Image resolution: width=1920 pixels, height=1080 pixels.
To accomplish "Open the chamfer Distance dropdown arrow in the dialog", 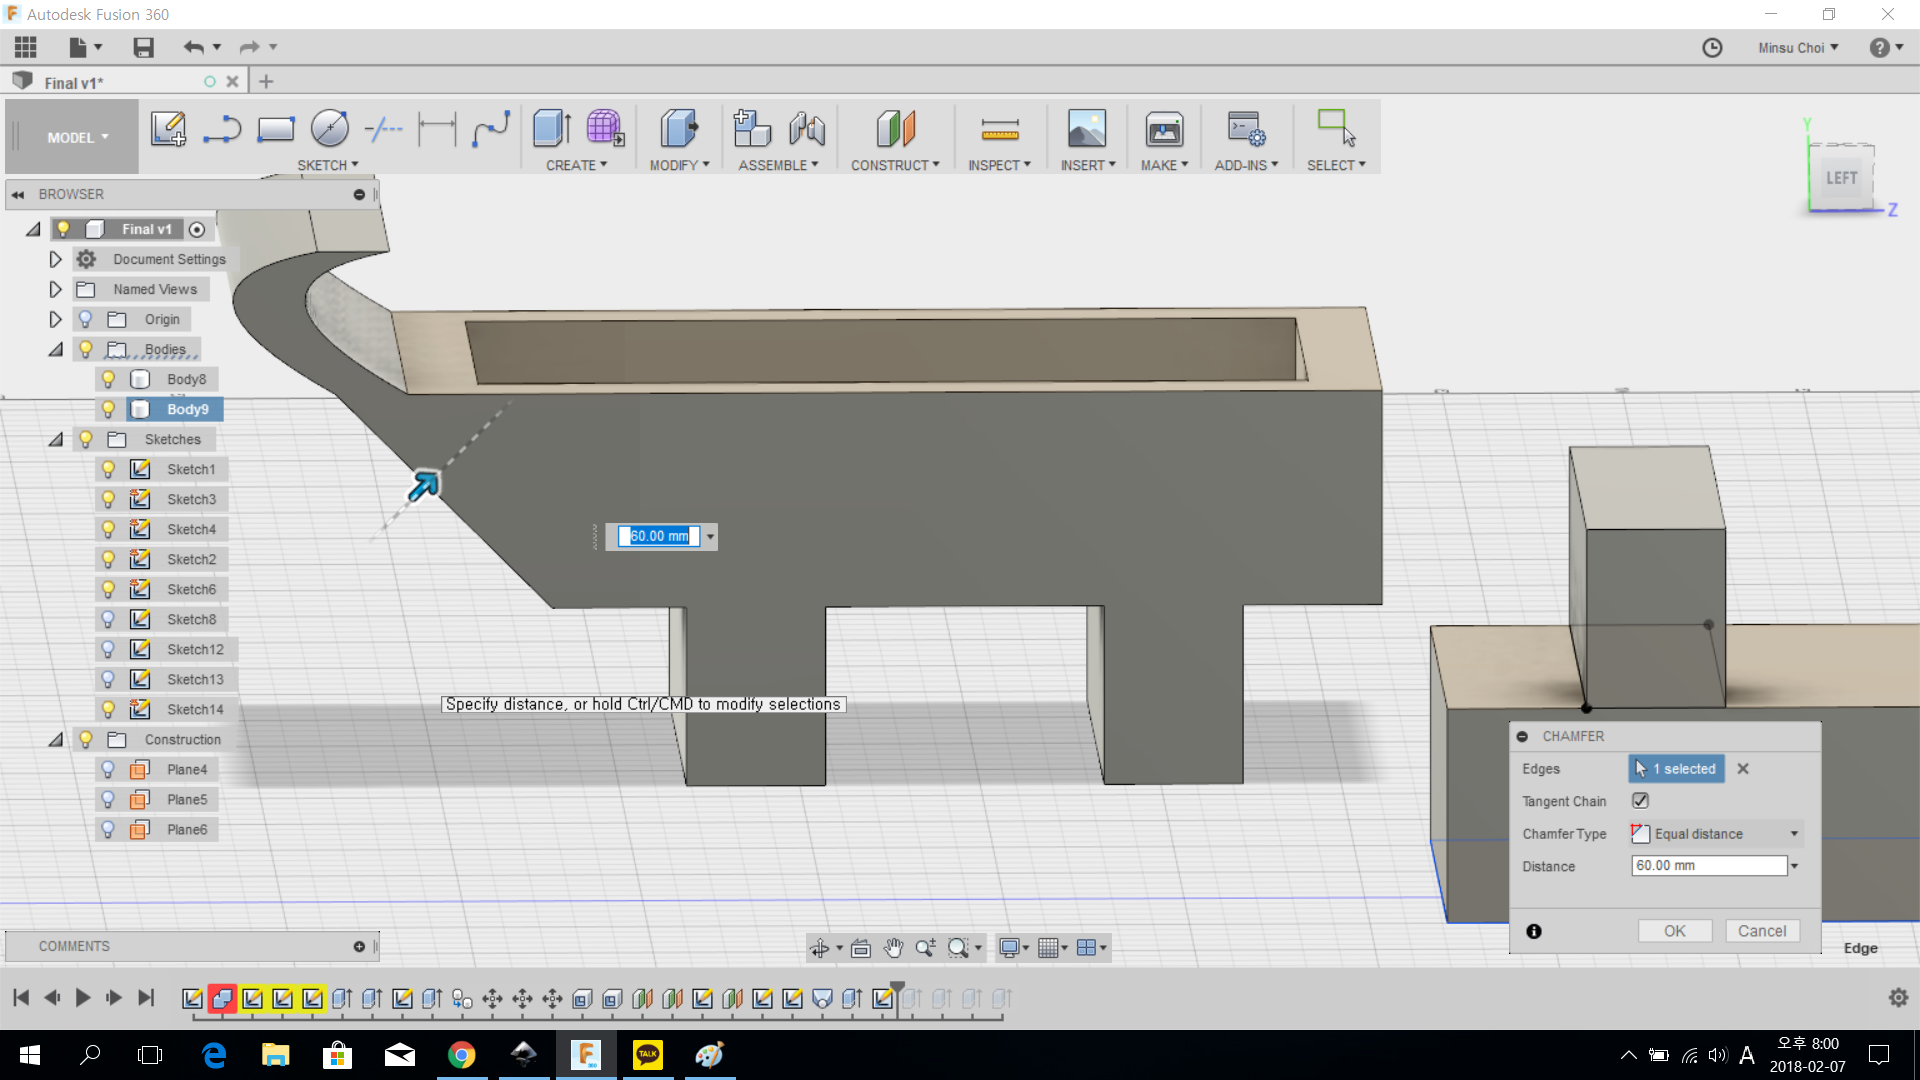I will [x=1795, y=866].
